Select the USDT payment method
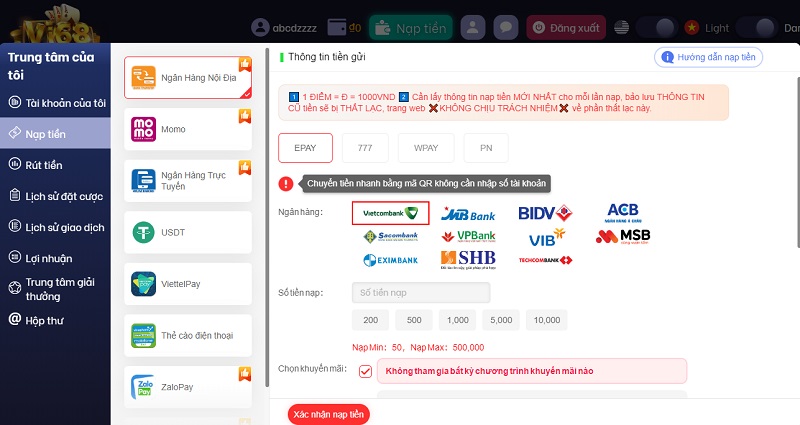The image size is (800, 425). point(188,232)
